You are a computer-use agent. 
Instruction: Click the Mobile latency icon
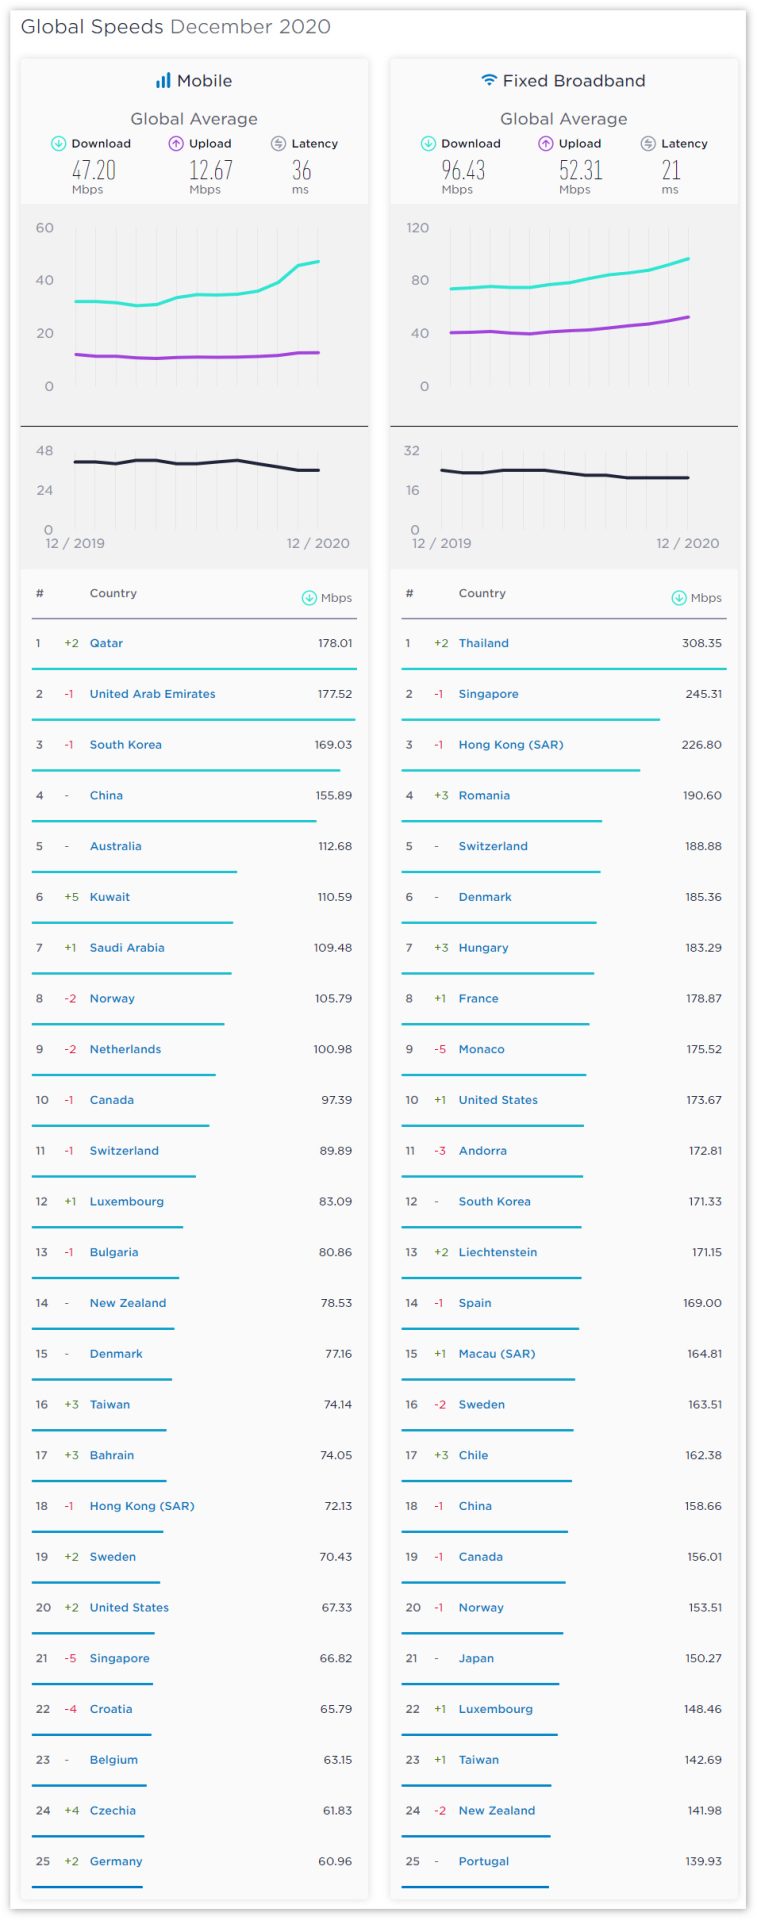(x=278, y=144)
